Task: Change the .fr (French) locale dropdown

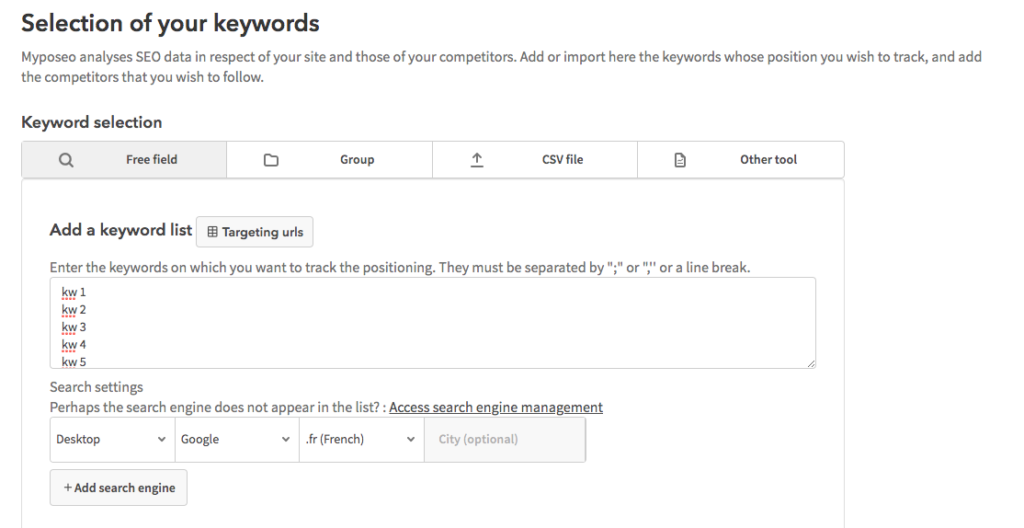Action: coord(362,439)
